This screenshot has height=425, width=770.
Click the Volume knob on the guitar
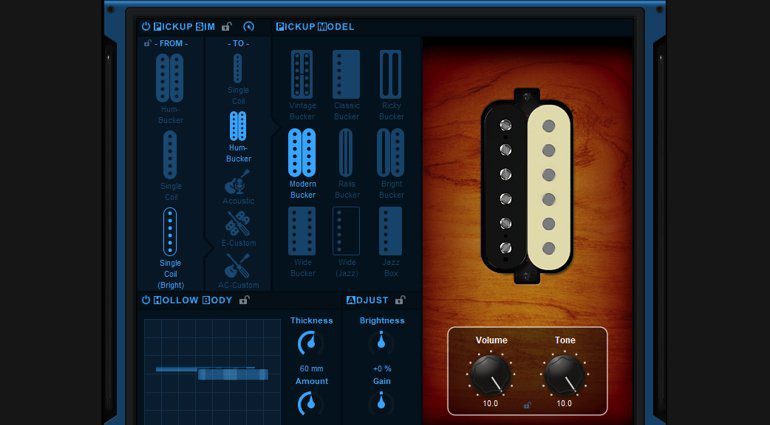tap(490, 374)
